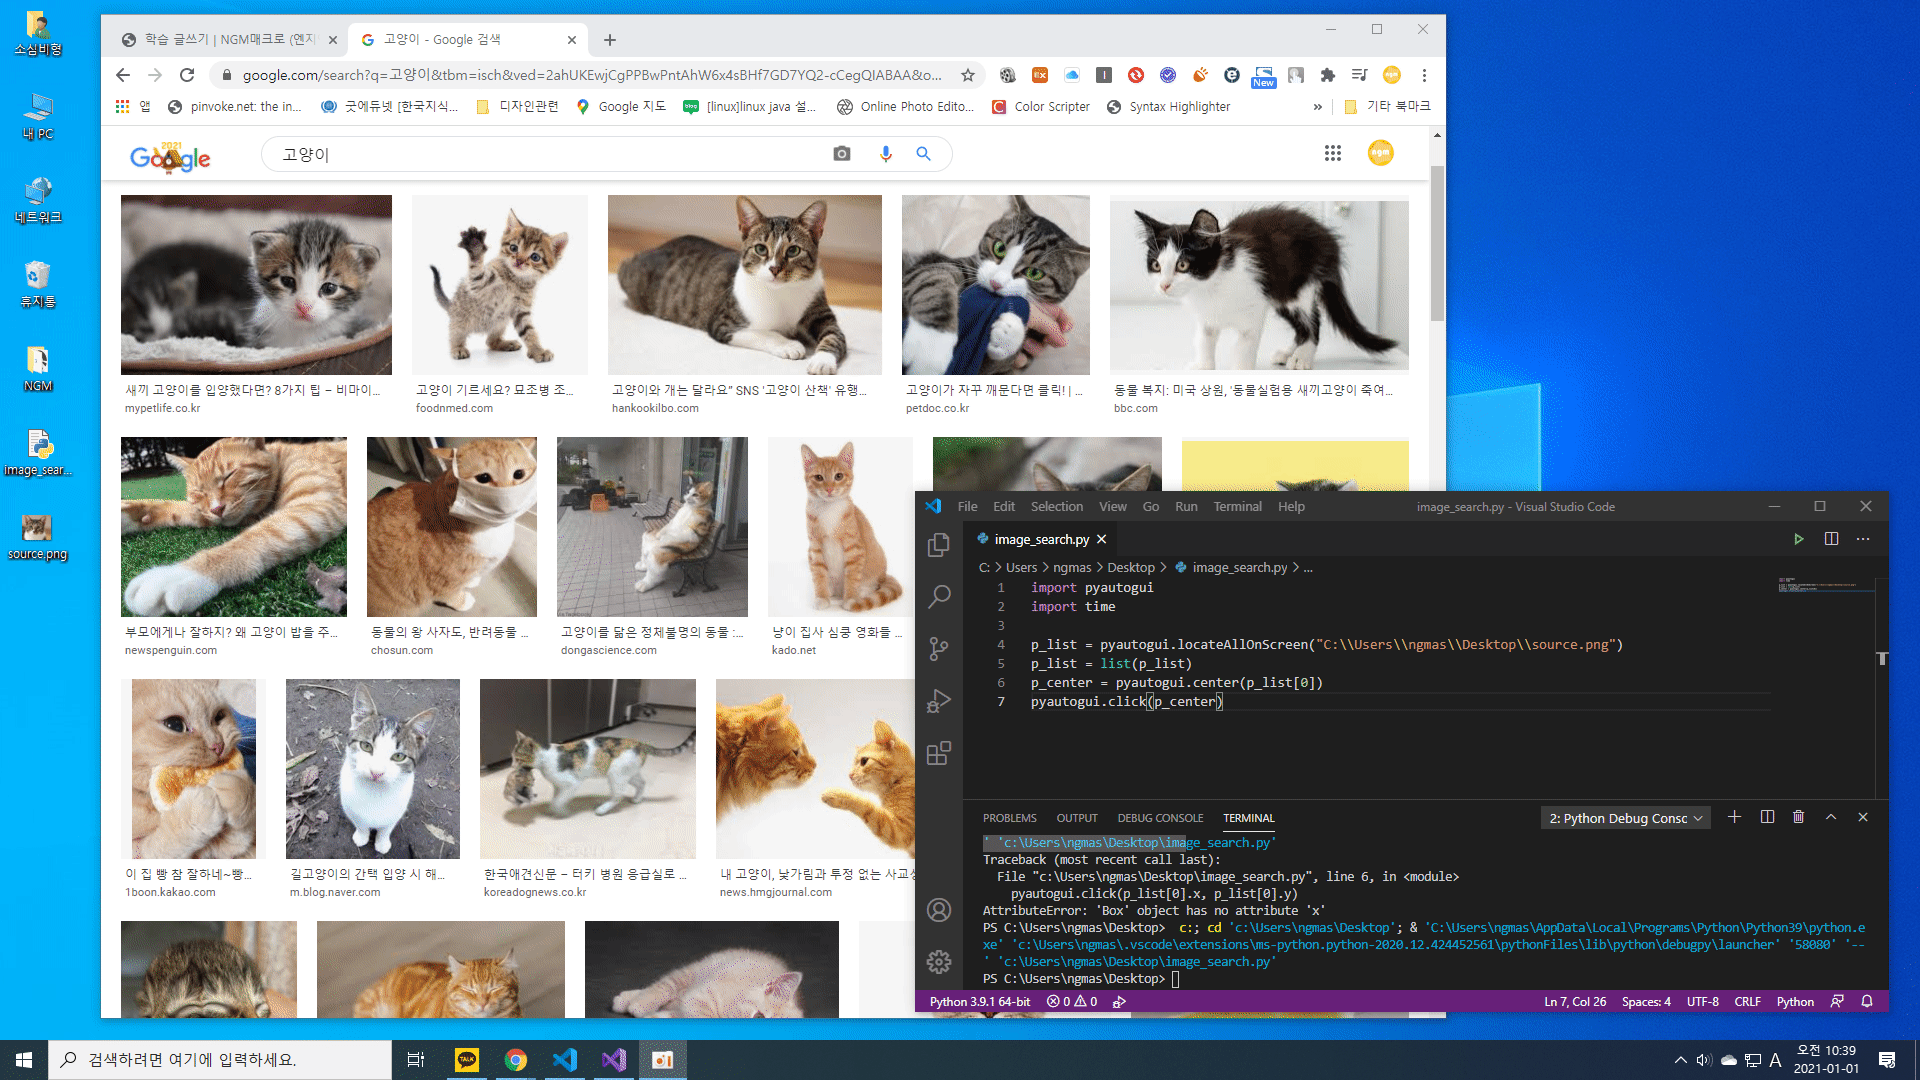This screenshot has width=1920, height=1080.
Task: Open the VS Code Search sidebar icon
Action: [x=938, y=597]
